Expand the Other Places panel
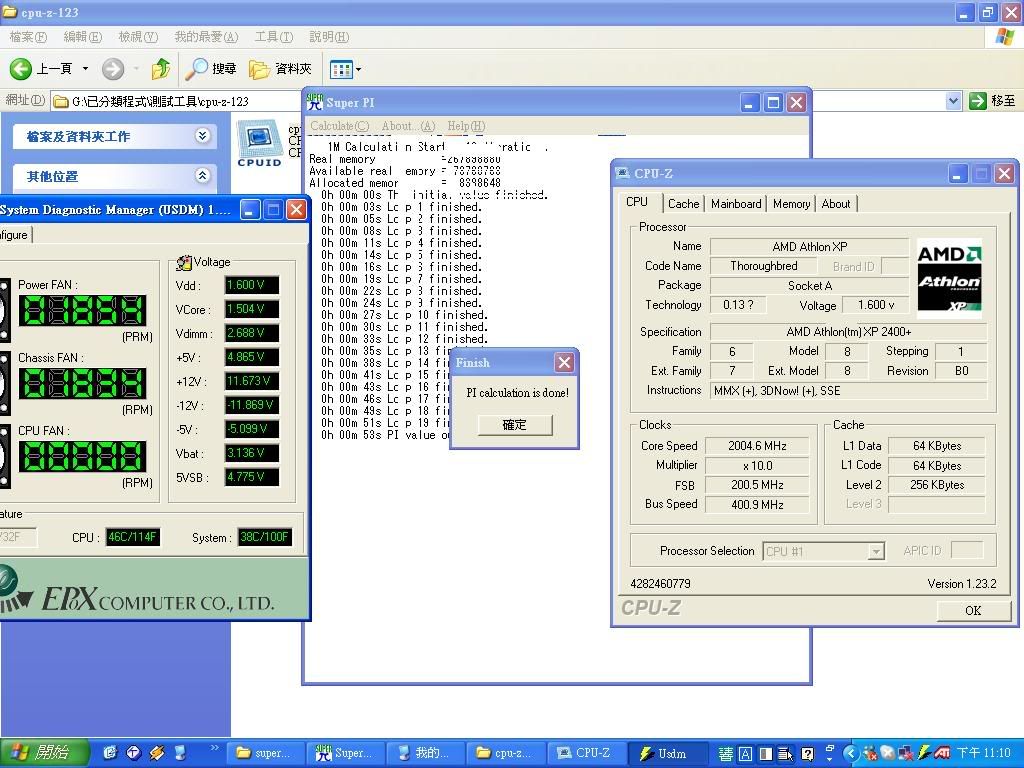This screenshot has width=1024, height=768. point(202,176)
